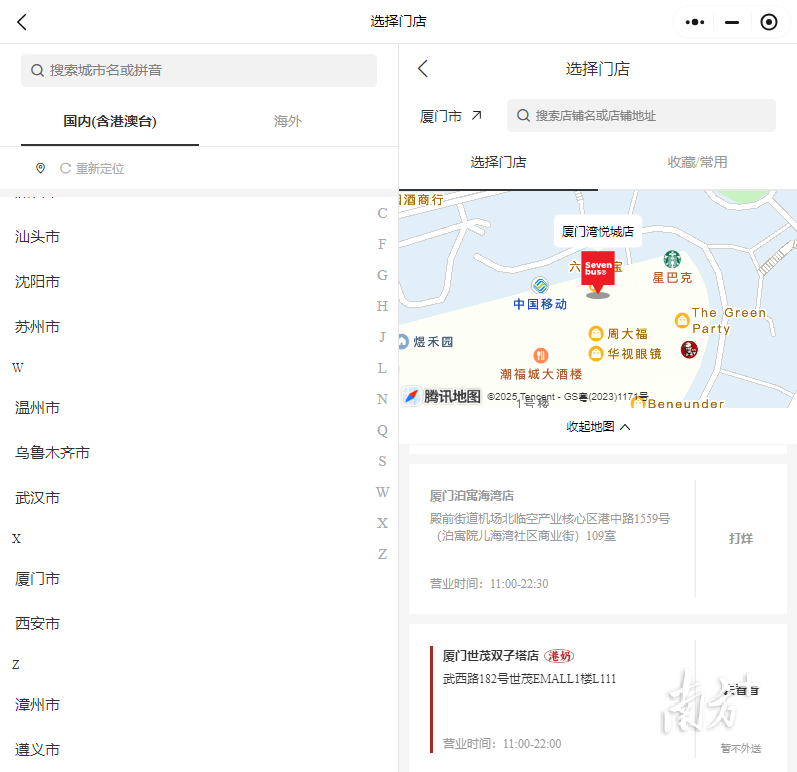Click the back arrow beside 选择门店 panel title

coord(423,68)
